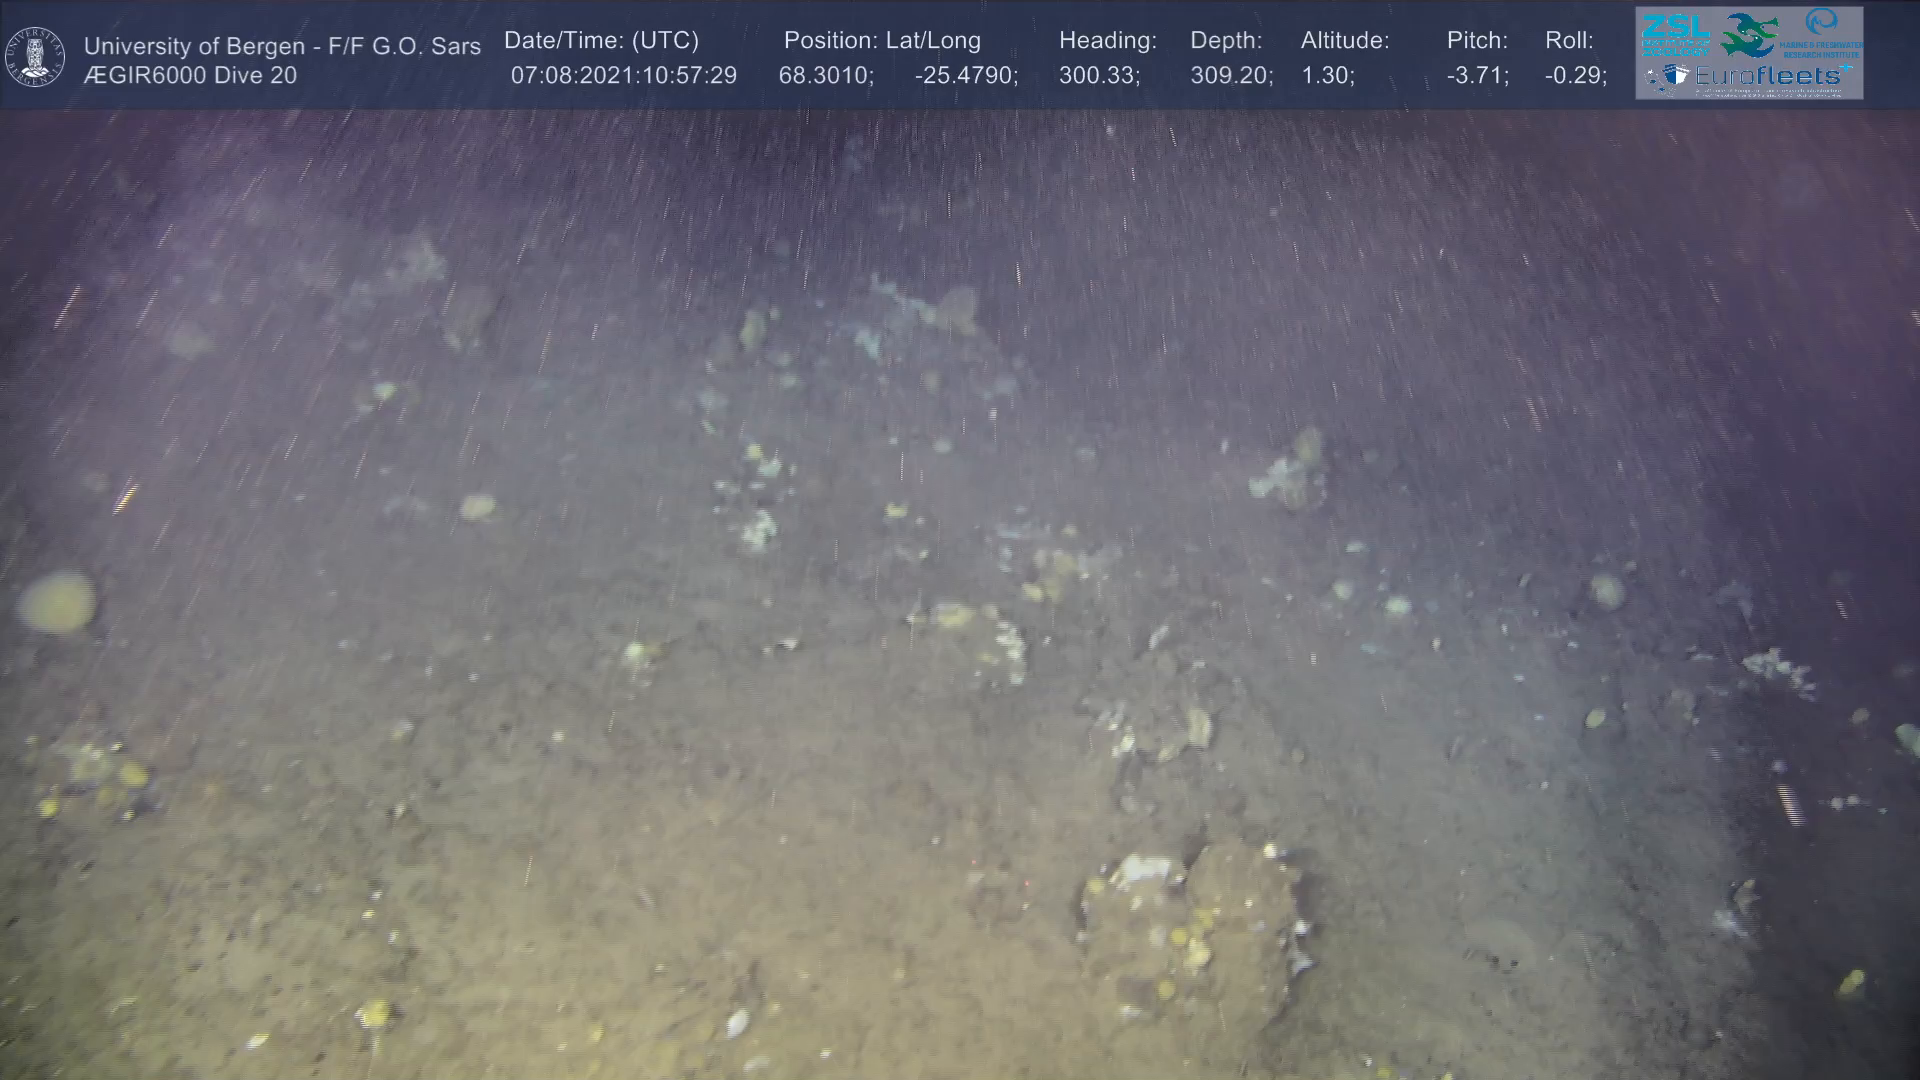Click the ZSL Institute of Zoology logo
The image size is (1920, 1080).
[1674, 33]
